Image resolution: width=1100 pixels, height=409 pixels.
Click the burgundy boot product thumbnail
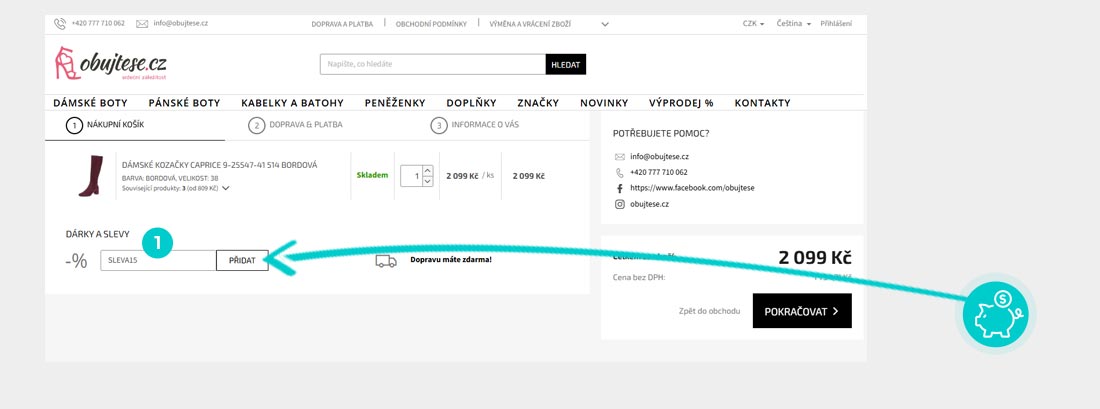pos(90,175)
